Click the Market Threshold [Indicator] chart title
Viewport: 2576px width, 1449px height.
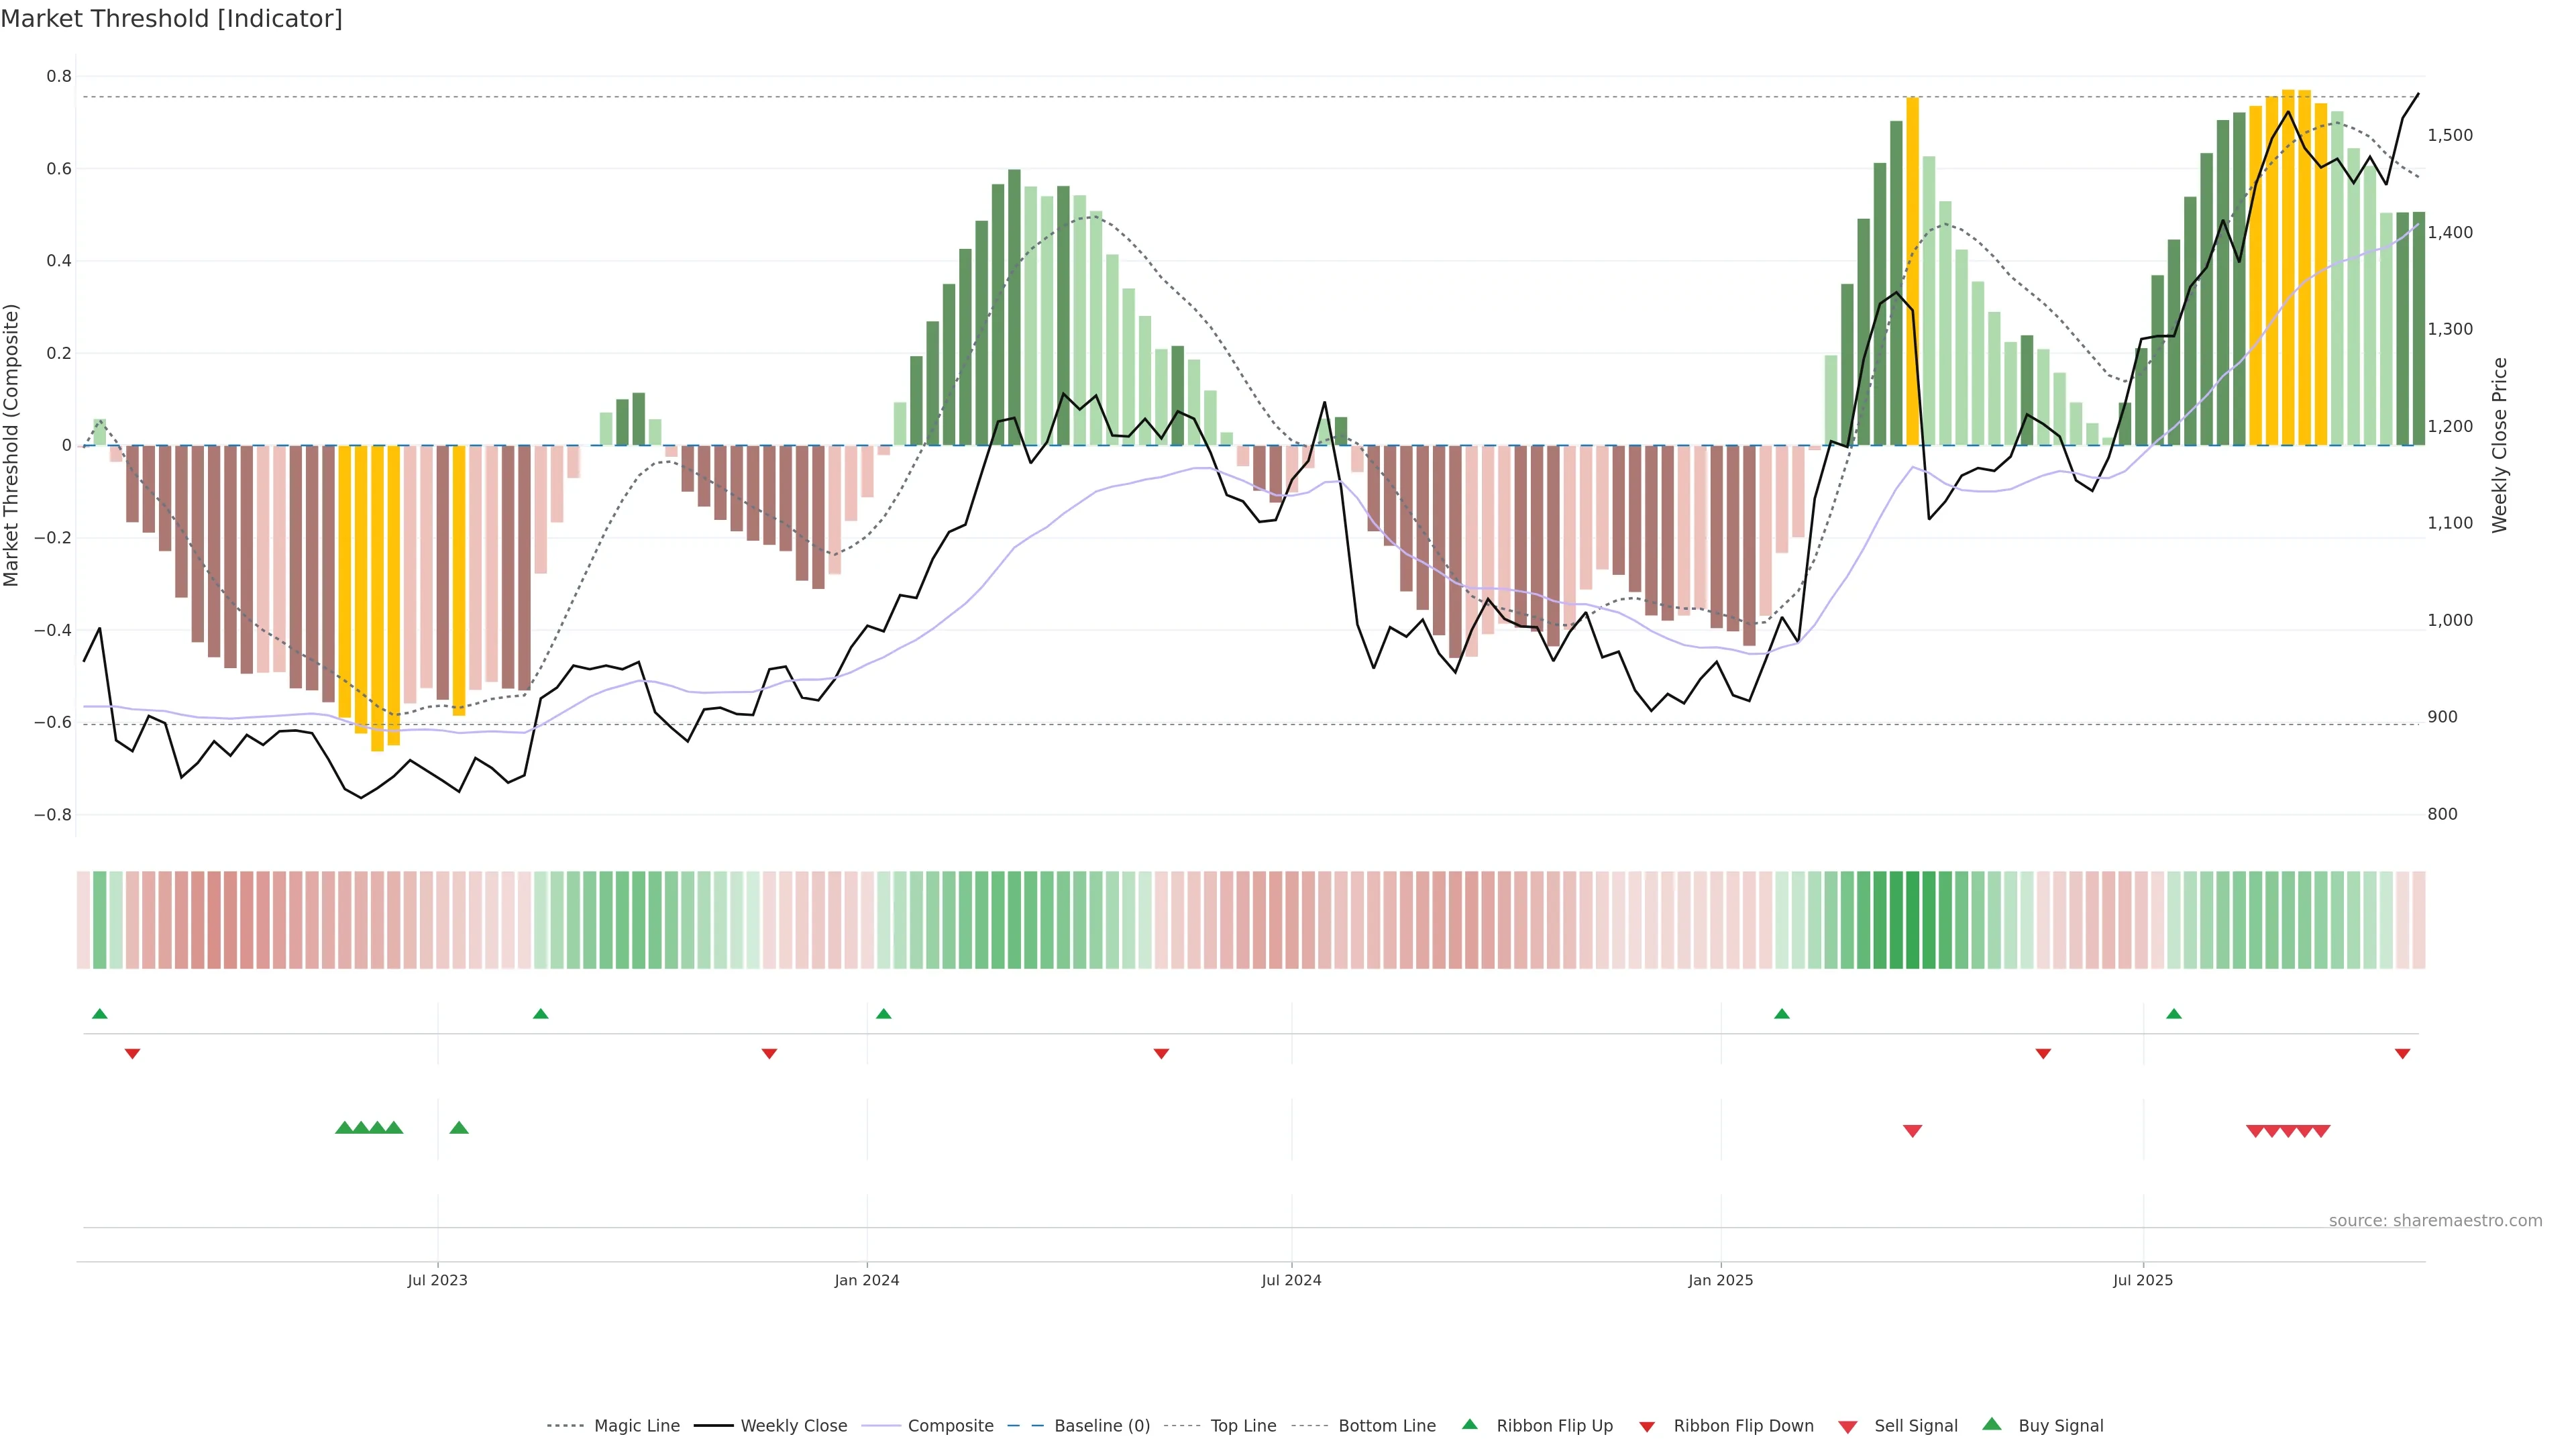(x=171, y=18)
